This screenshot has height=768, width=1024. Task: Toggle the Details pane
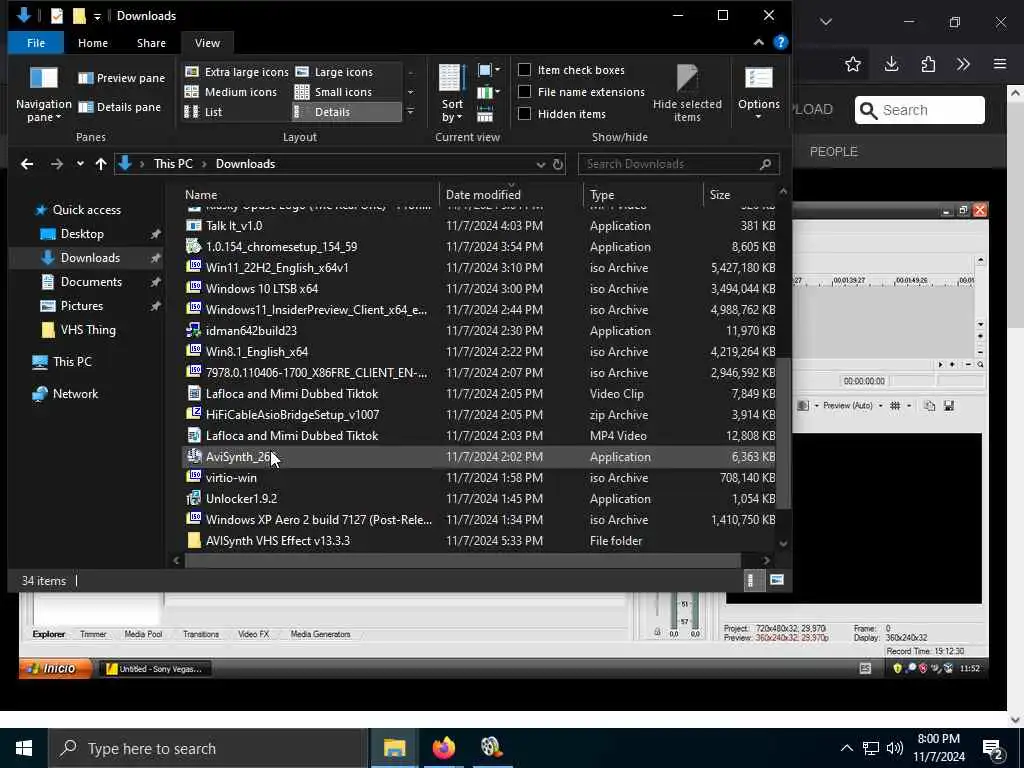tap(120, 107)
